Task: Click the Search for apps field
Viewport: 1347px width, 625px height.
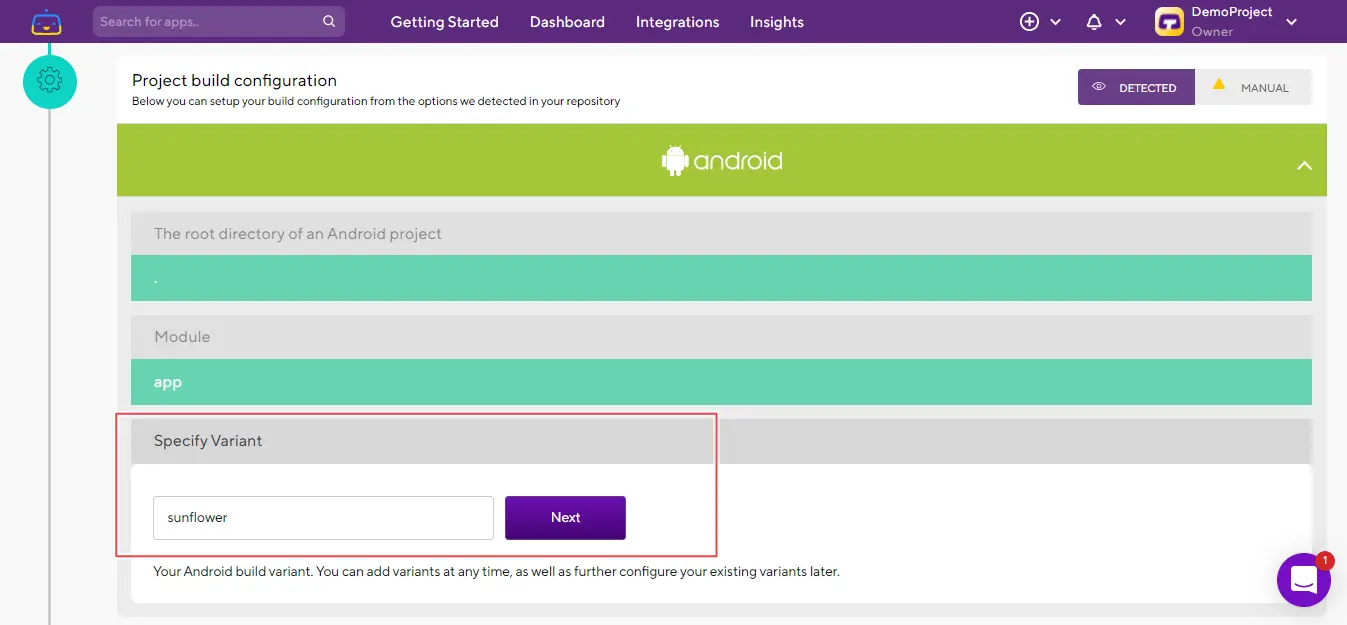Action: click(208, 22)
